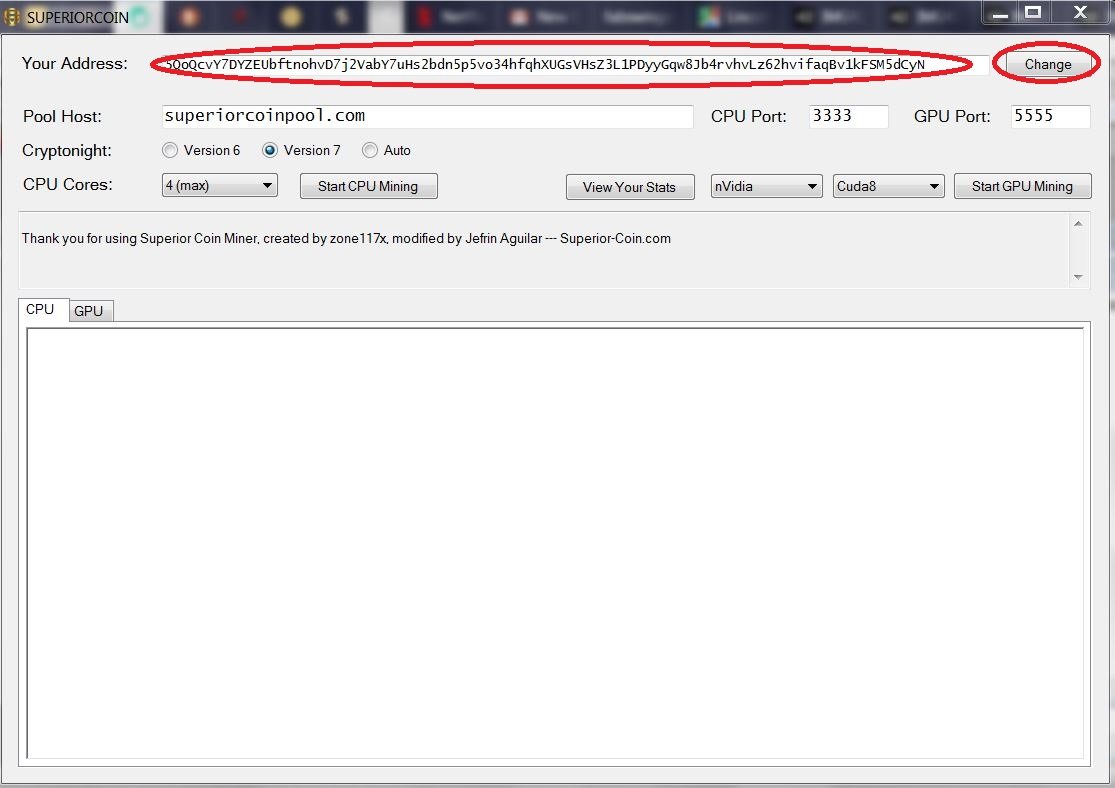This screenshot has height=788, width=1115.
Task: Open the CPU Cores dropdown
Action: [219, 186]
